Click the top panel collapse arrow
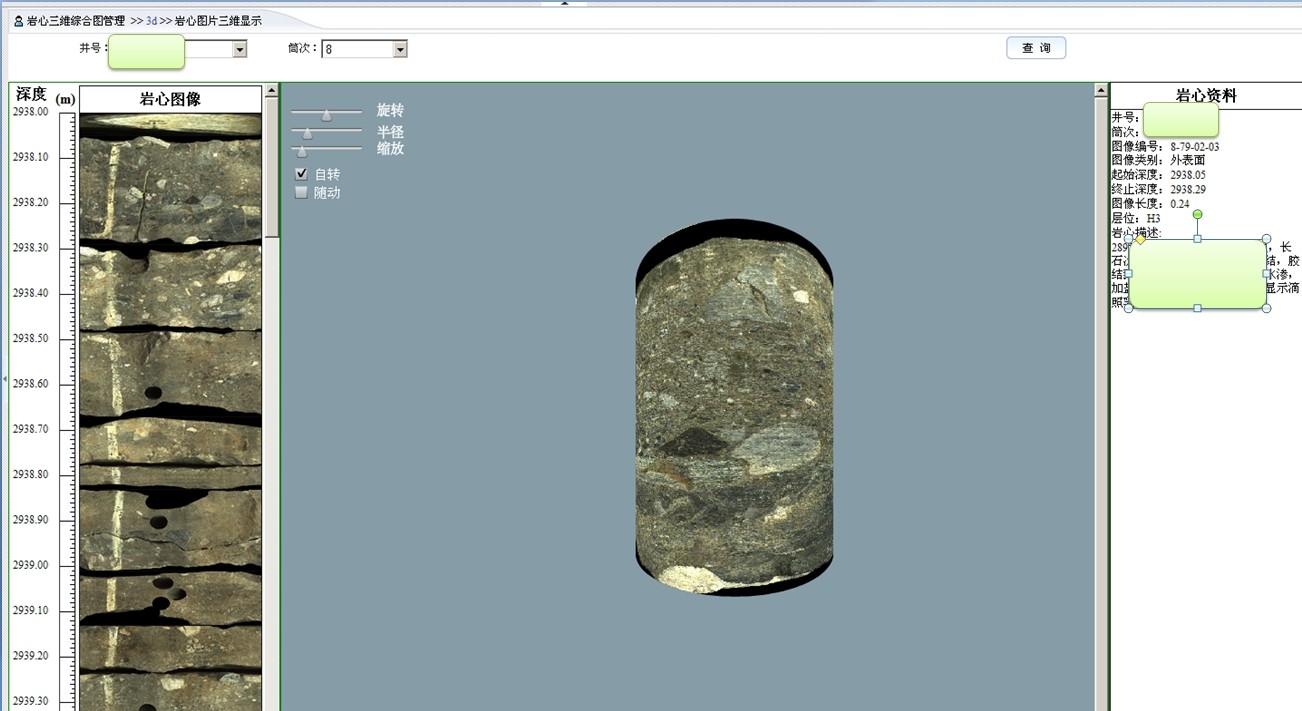 coord(566,3)
